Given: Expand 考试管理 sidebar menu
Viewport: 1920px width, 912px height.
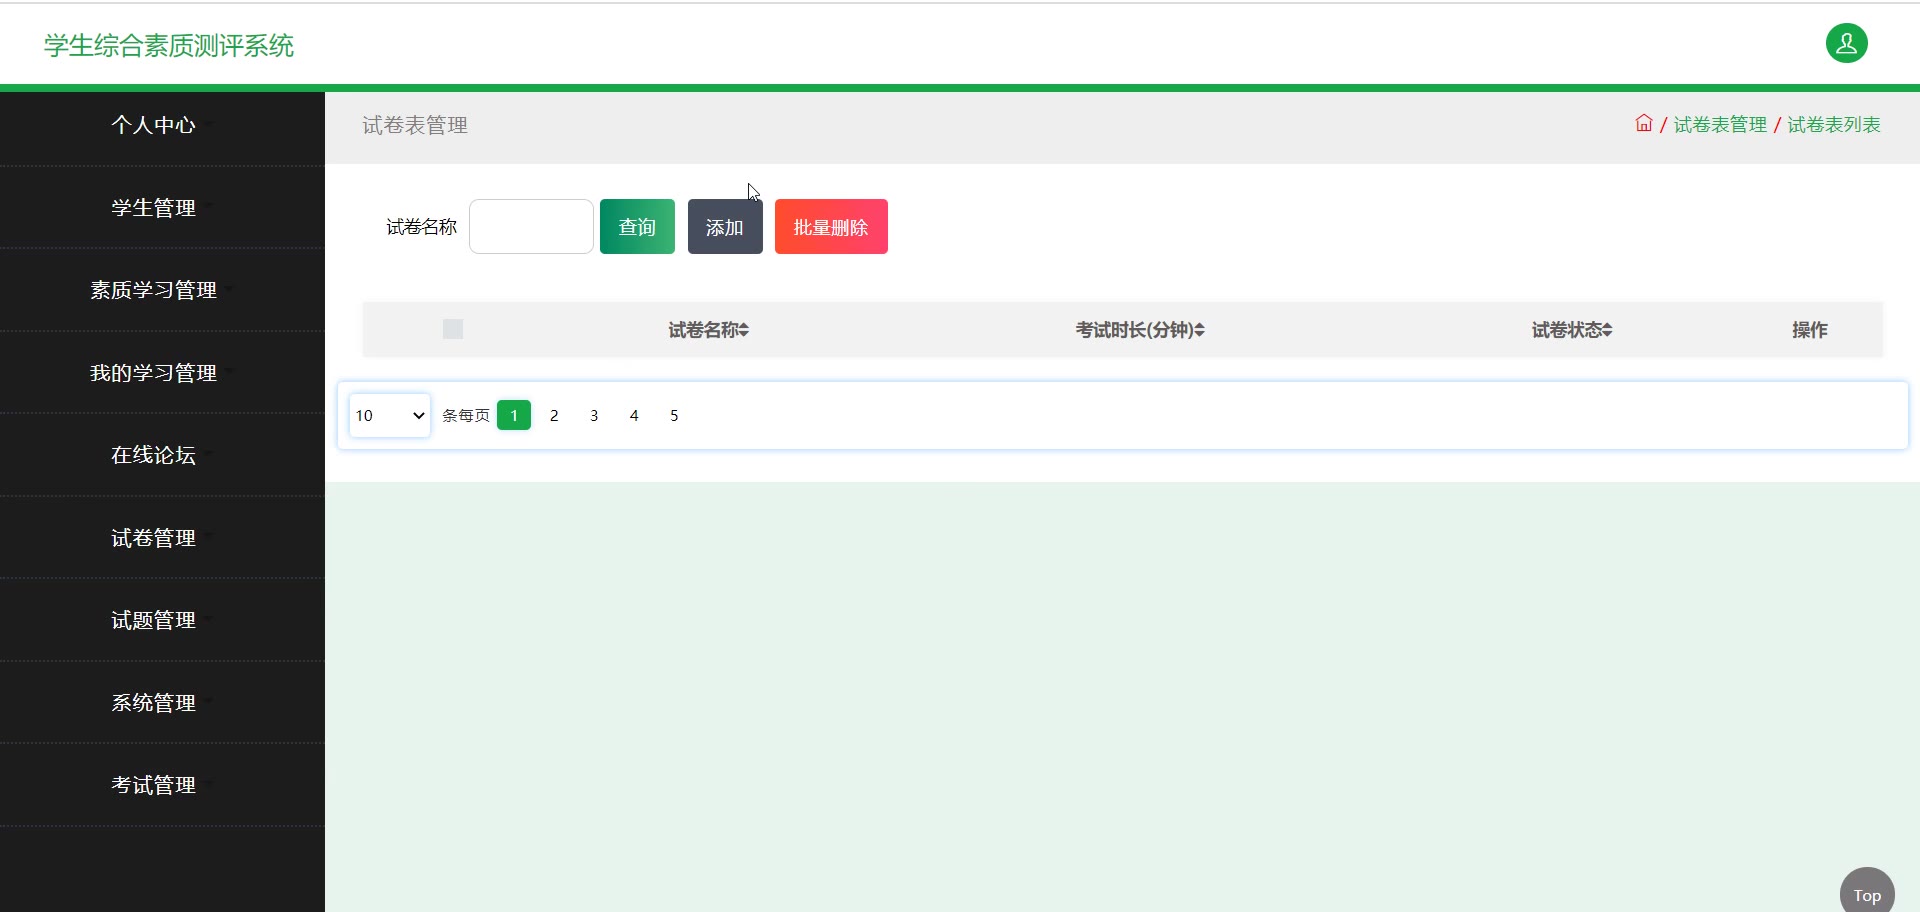Looking at the screenshot, I should tap(162, 785).
